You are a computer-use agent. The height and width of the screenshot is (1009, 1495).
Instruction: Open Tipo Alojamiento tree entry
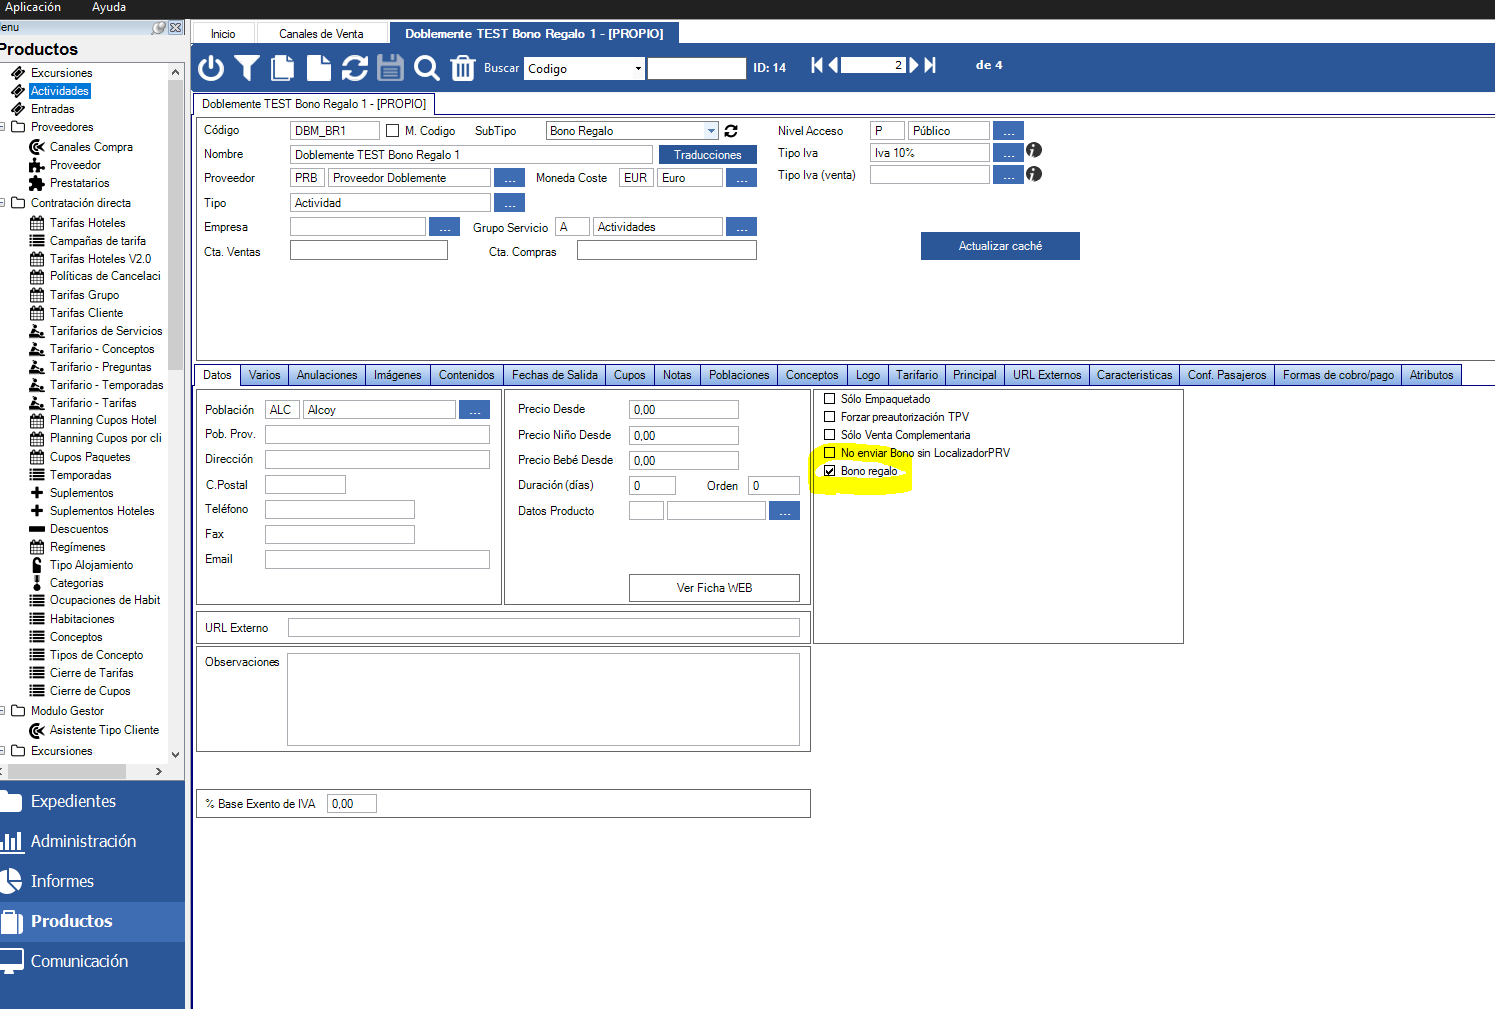coord(91,565)
